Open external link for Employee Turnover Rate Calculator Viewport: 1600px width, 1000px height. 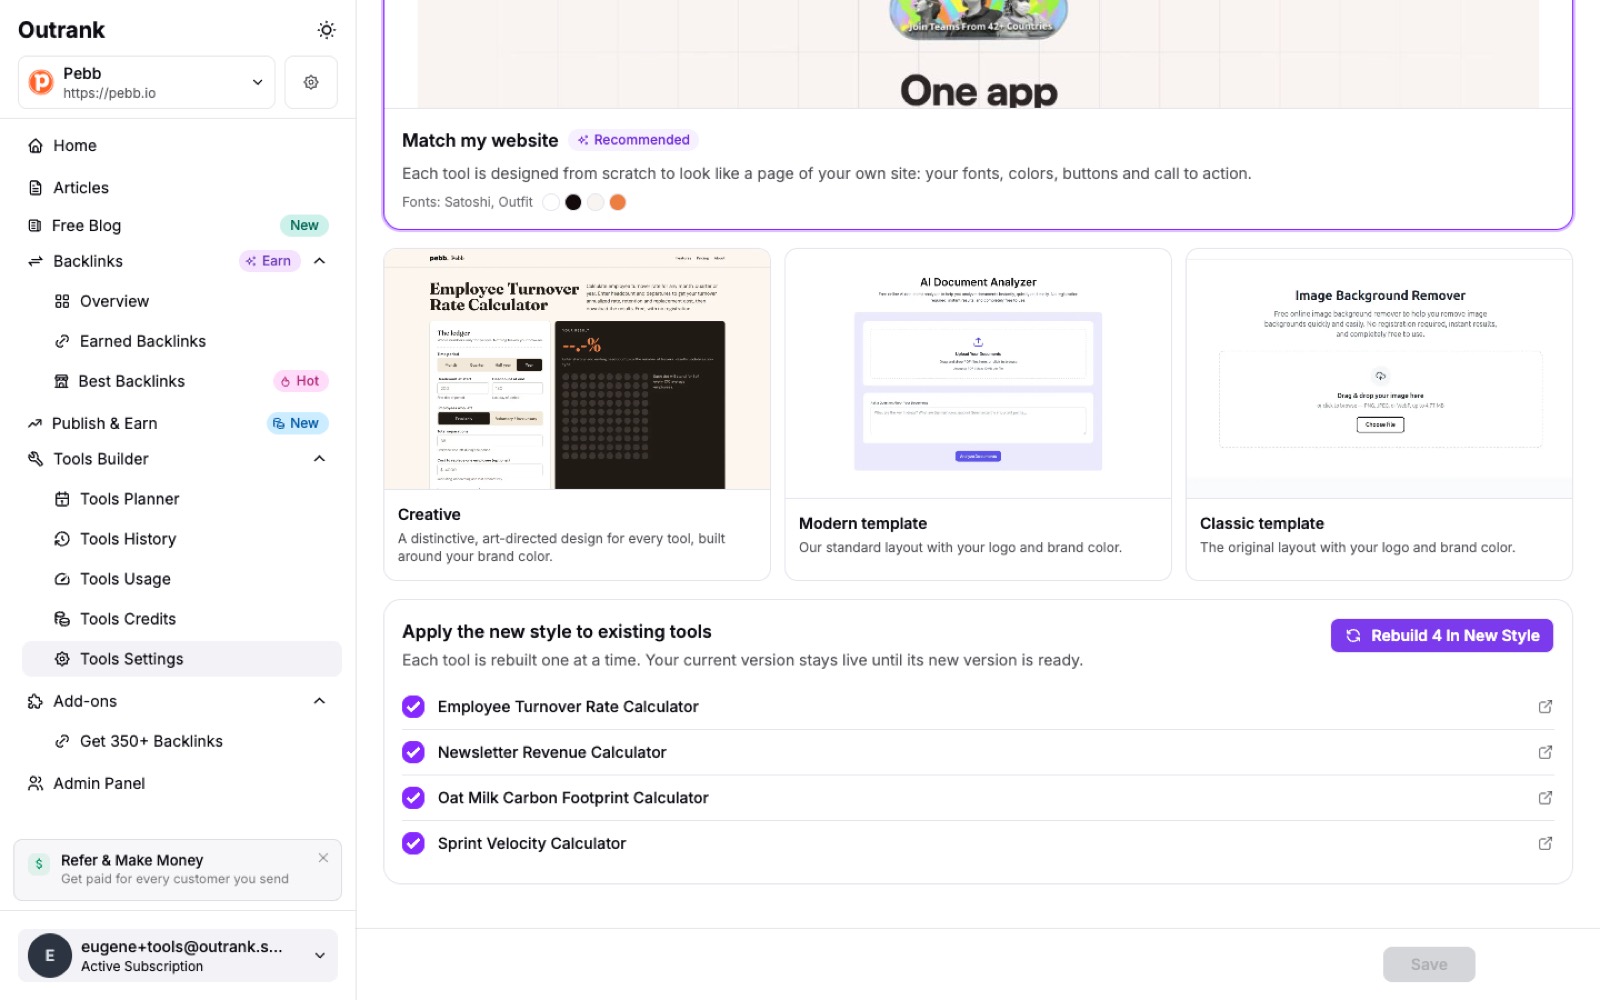pos(1545,707)
